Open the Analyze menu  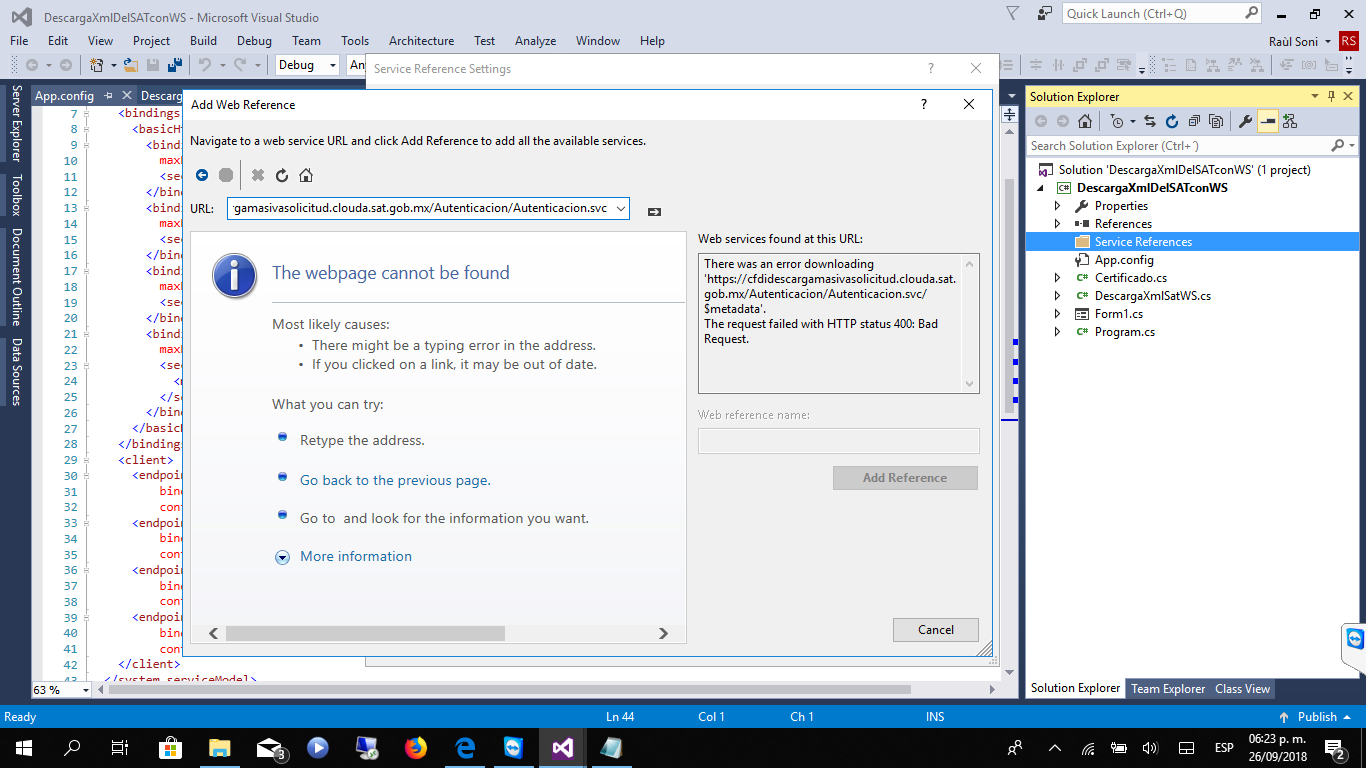[535, 41]
